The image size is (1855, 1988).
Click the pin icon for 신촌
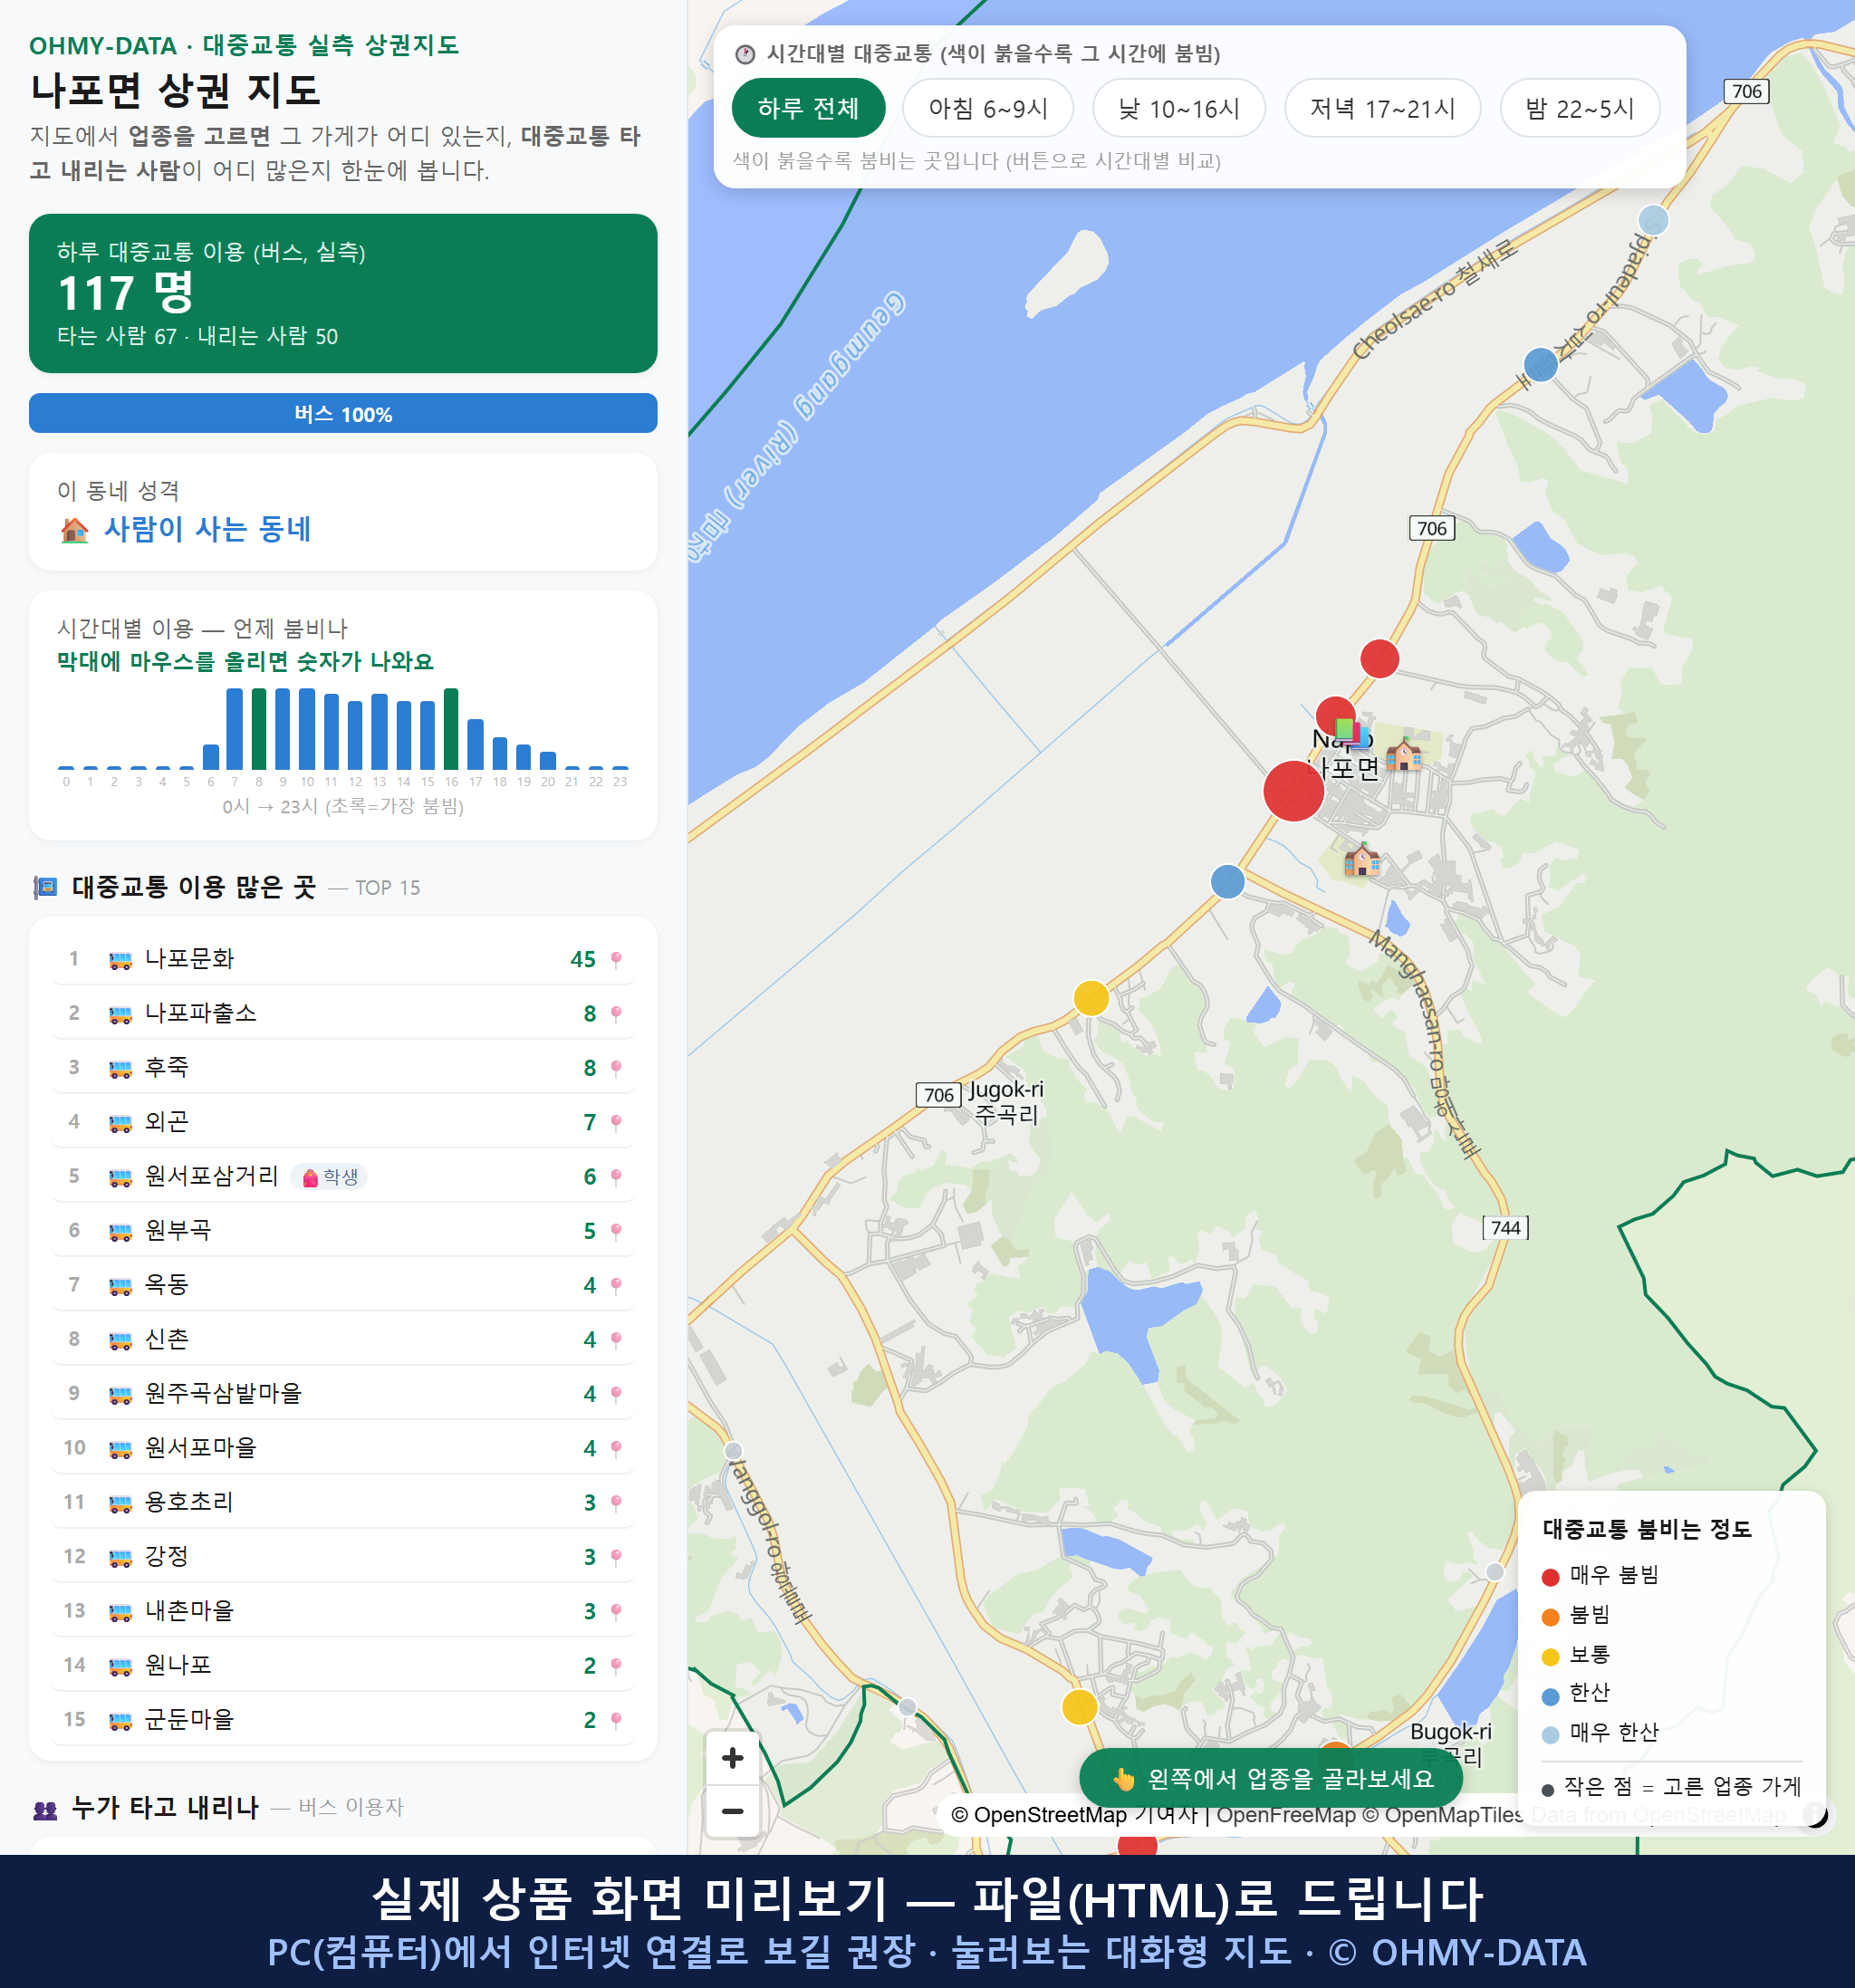[x=616, y=1339]
